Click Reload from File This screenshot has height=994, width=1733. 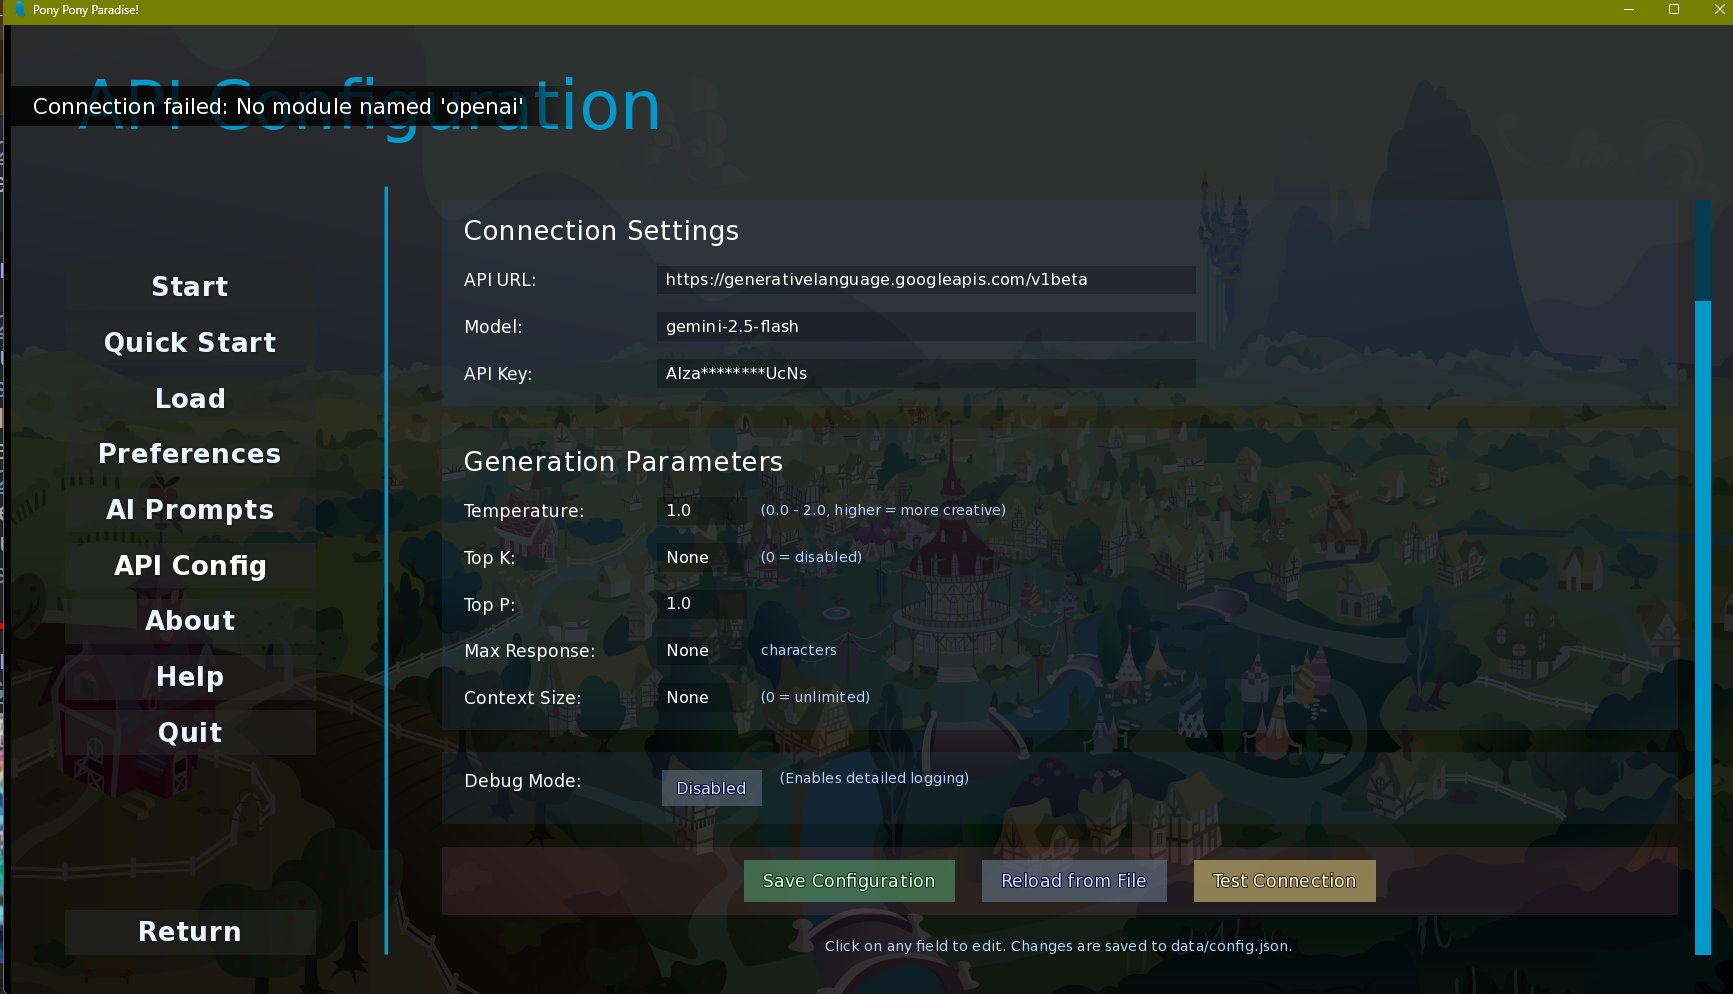tap(1074, 881)
